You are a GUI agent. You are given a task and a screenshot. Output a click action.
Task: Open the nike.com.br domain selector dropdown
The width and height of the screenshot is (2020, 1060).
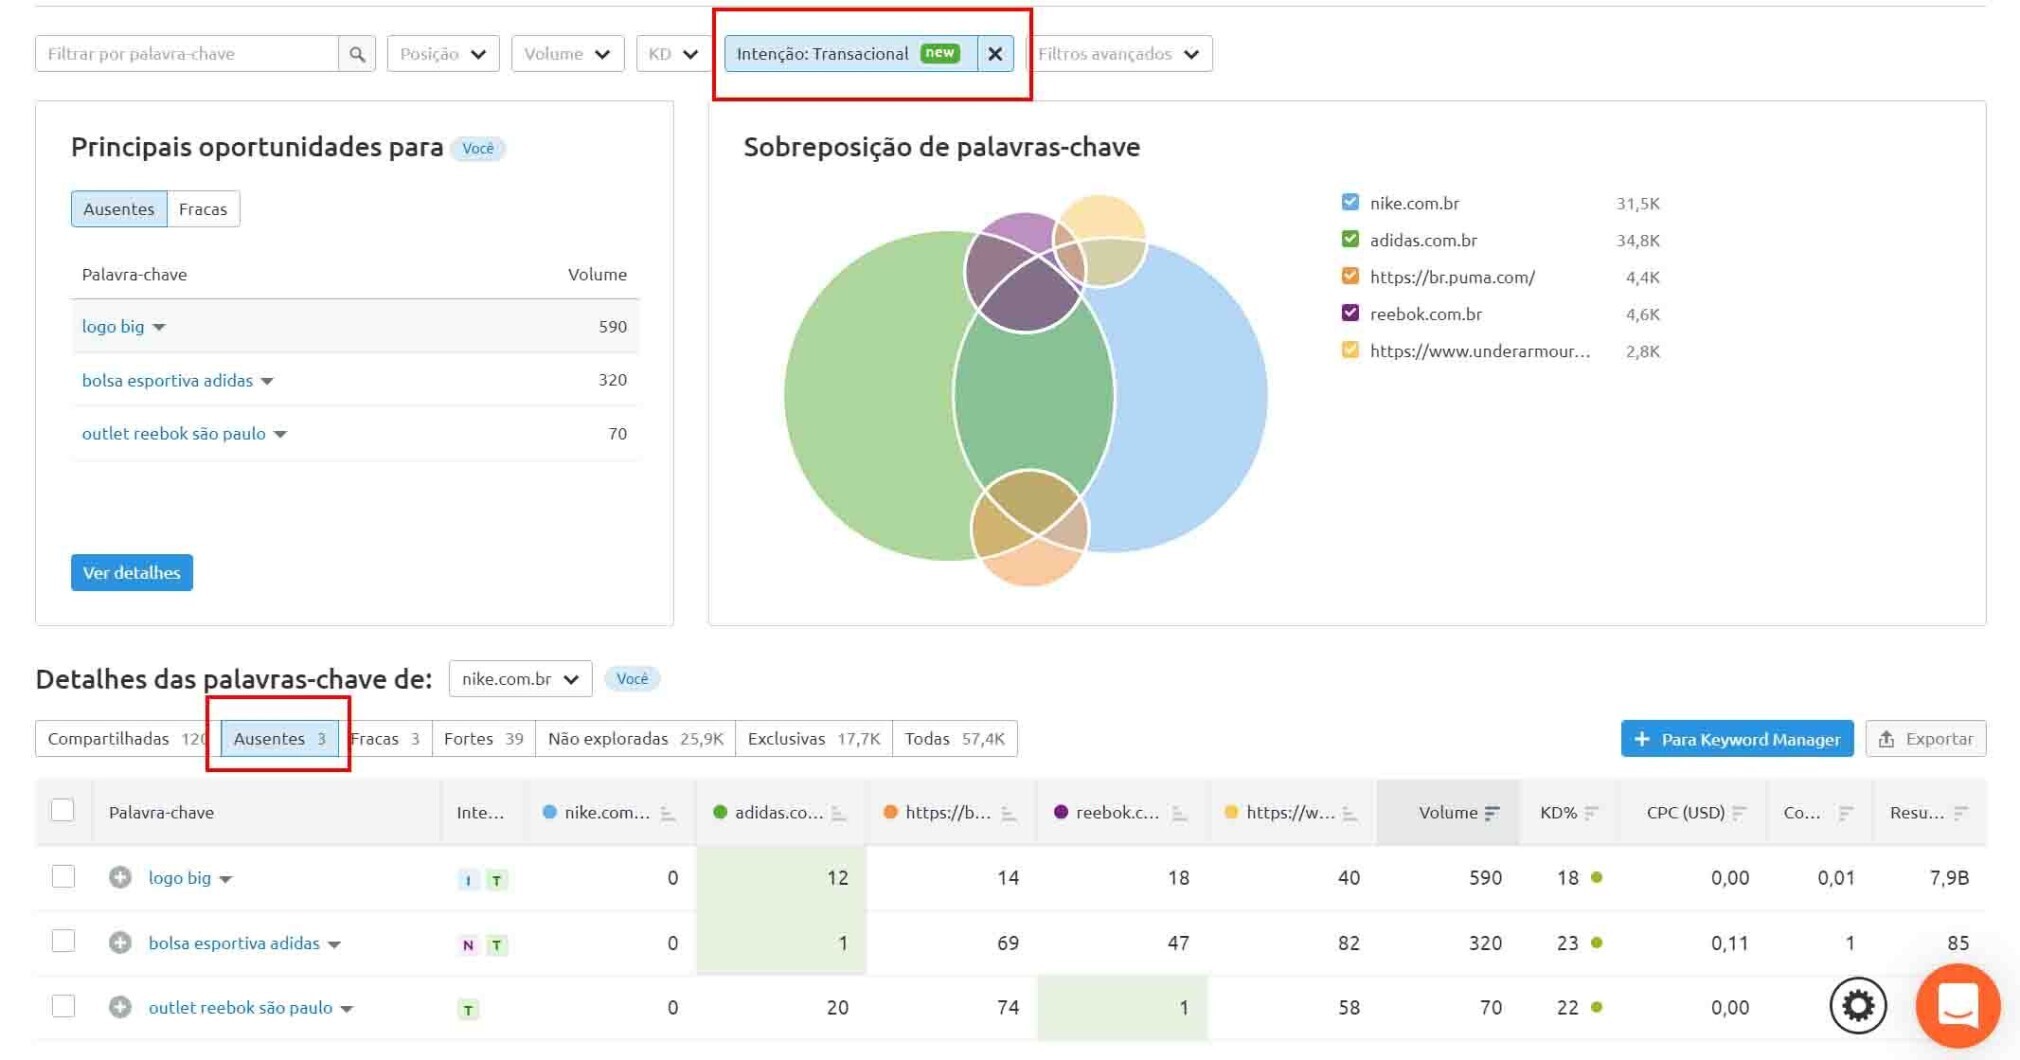520,679
